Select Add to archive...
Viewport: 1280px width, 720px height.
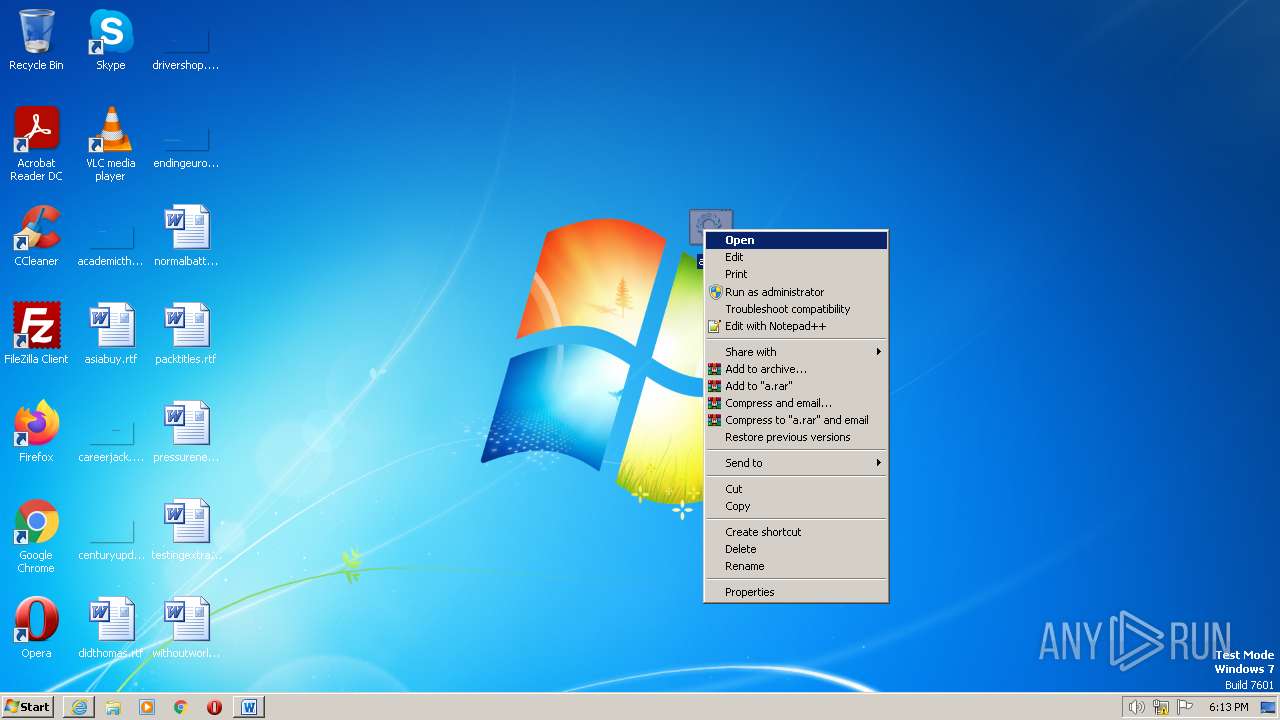pos(796,369)
